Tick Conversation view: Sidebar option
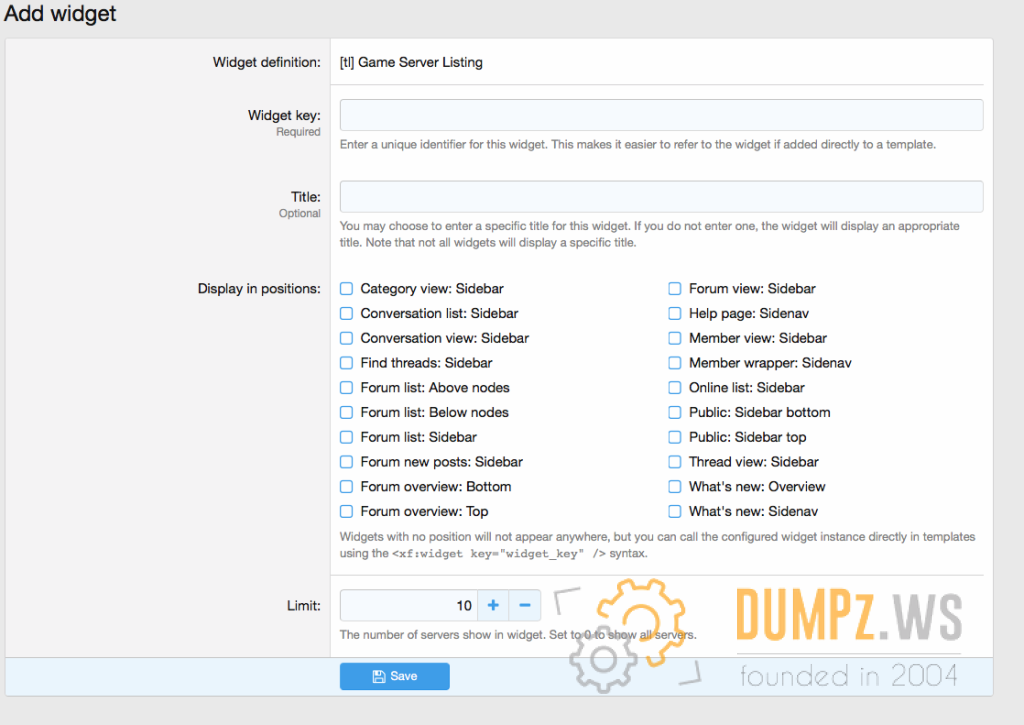 click(347, 338)
